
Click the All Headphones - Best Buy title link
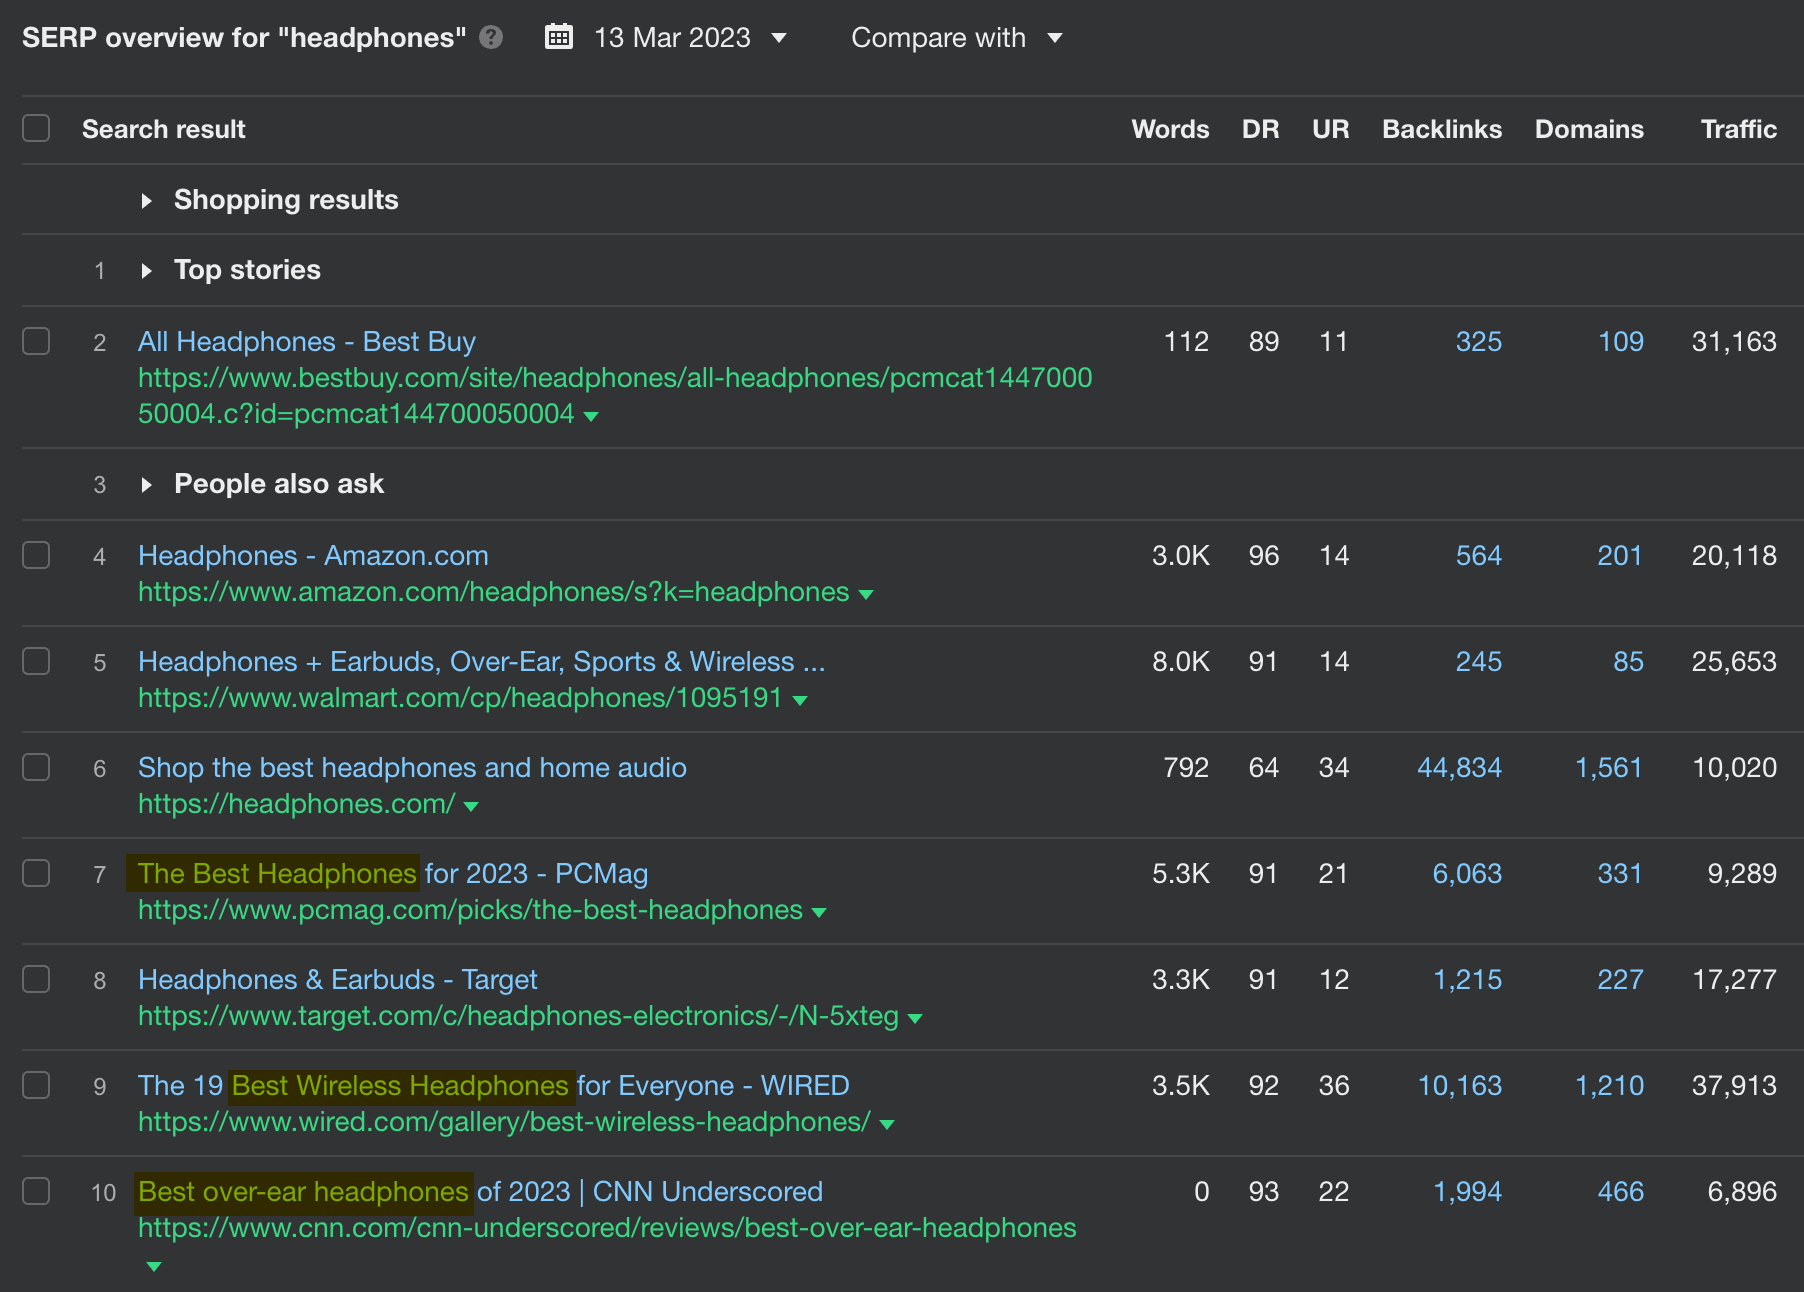point(306,341)
